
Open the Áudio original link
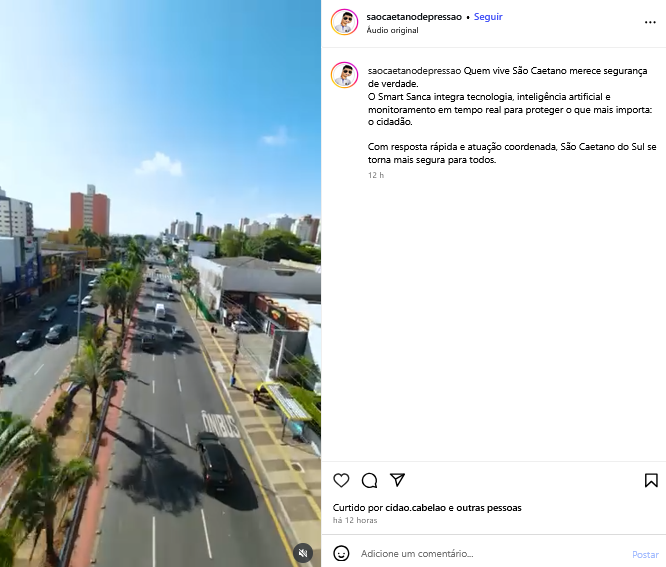click(x=392, y=30)
